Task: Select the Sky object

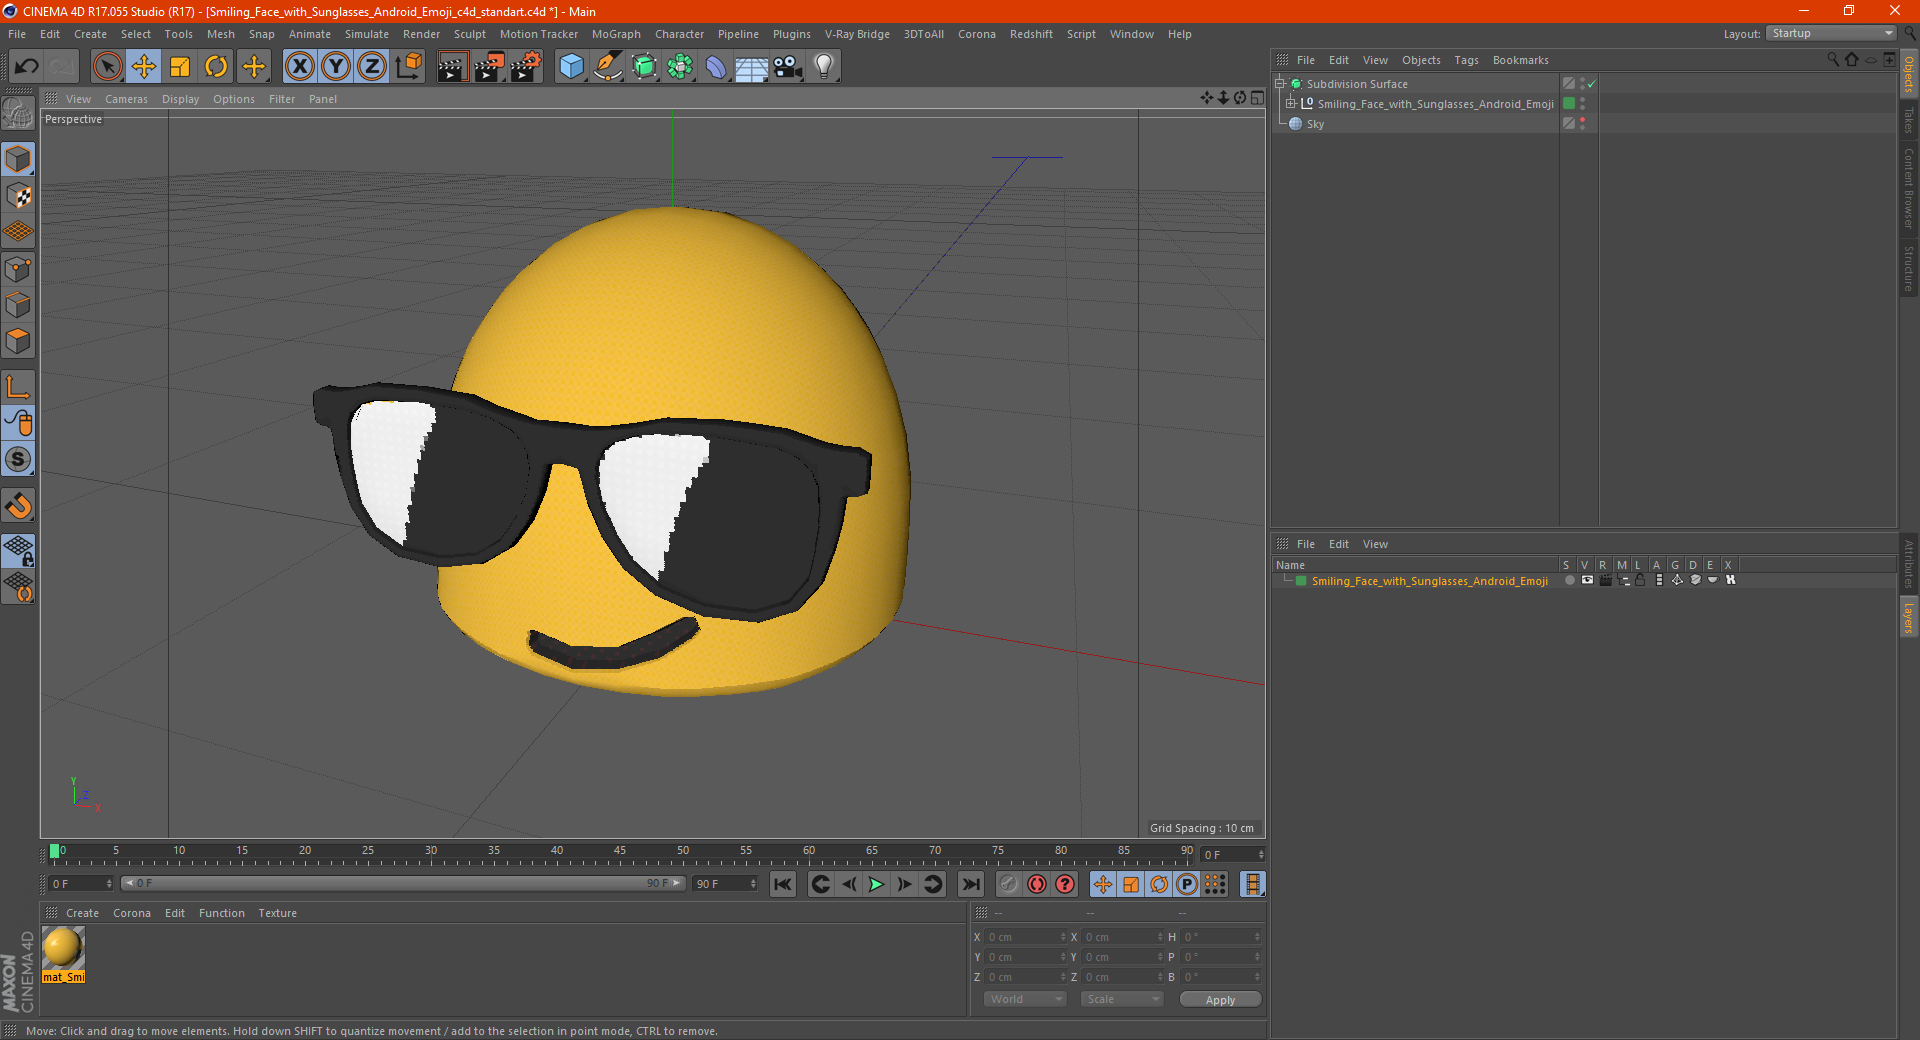Action: 1315,124
